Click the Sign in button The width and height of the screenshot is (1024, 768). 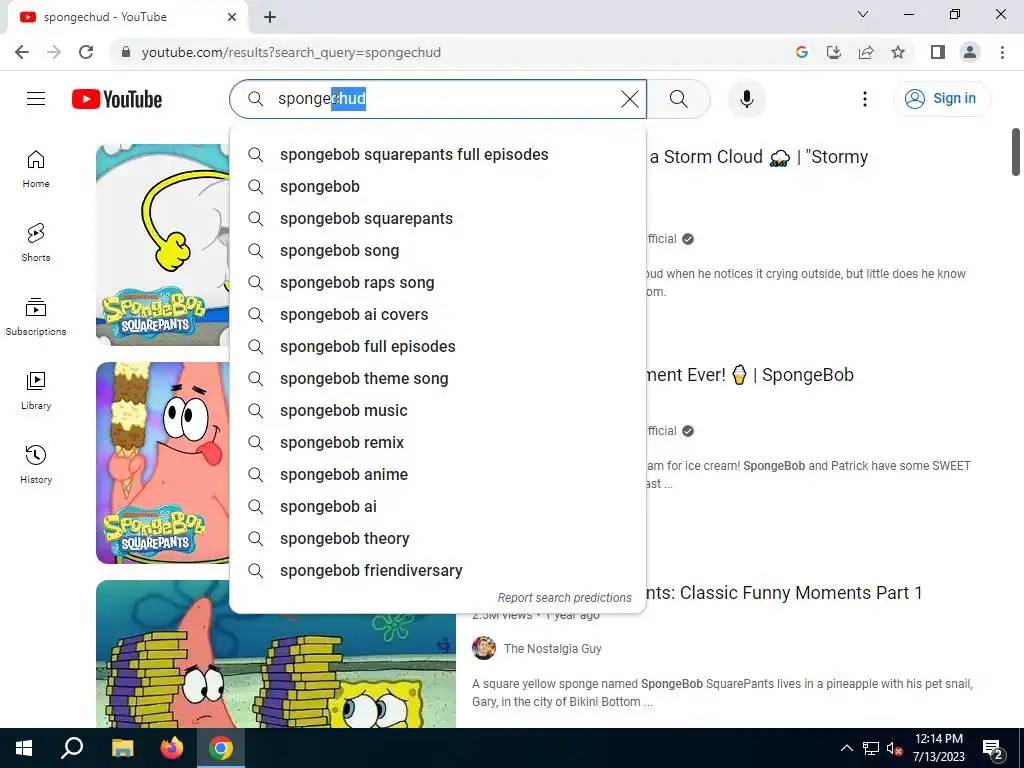(x=941, y=99)
